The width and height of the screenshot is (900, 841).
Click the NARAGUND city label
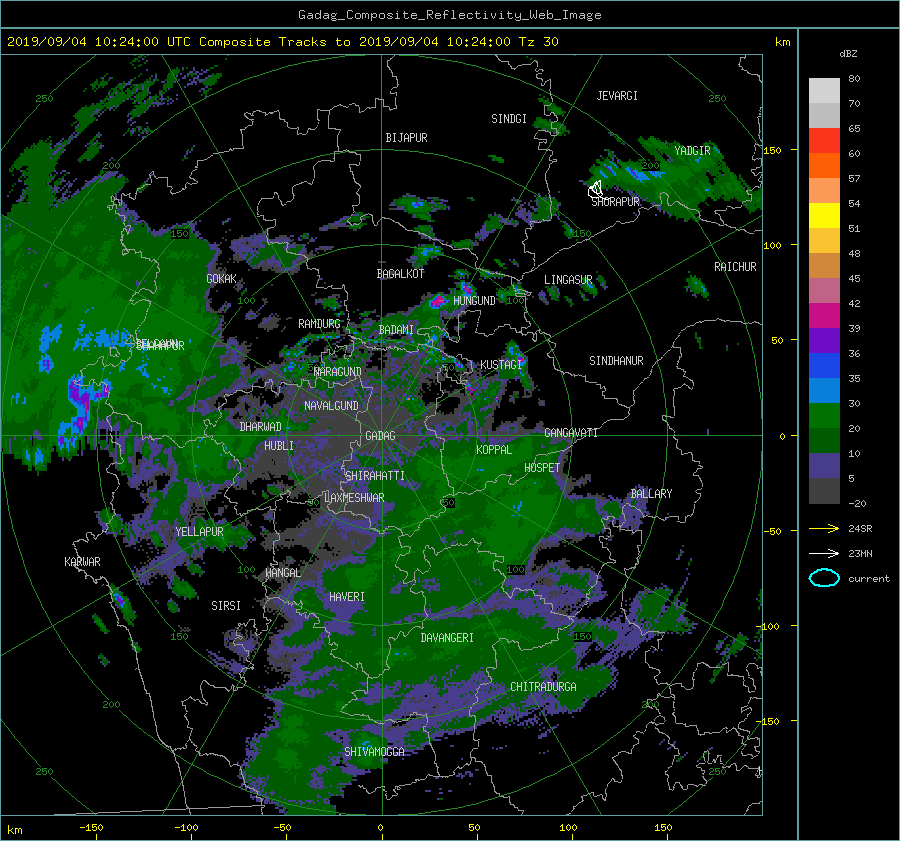click(338, 372)
